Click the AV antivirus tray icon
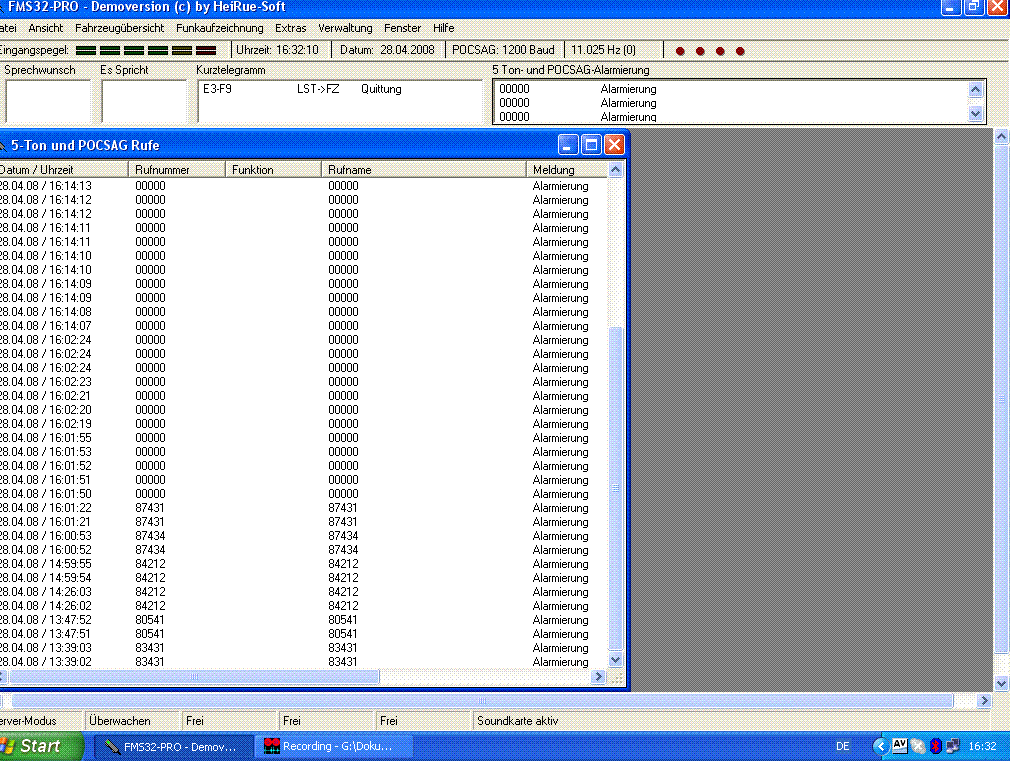The width and height of the screenshot is (1024, 768). pos(899,746)
